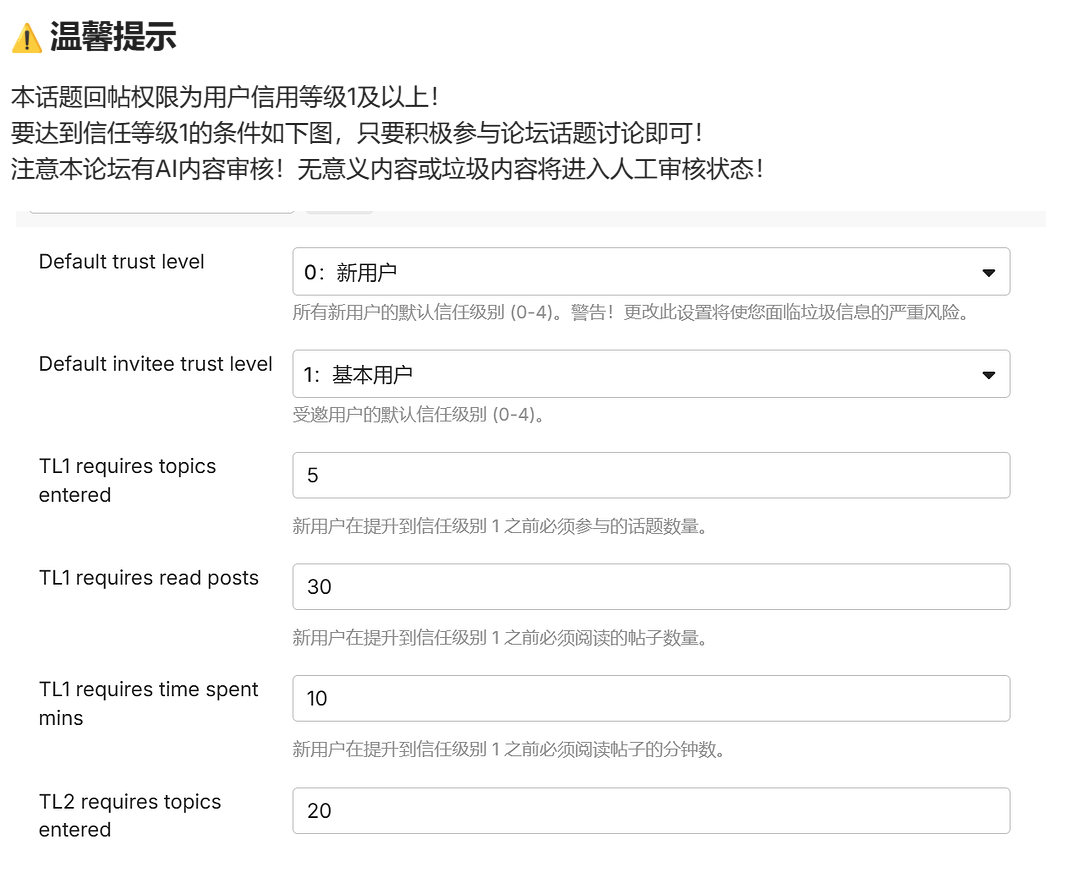Click the warning triangle icon beside 温馨提示
1089x888 pixels.
pyautogui.click(x=26, y=39)
